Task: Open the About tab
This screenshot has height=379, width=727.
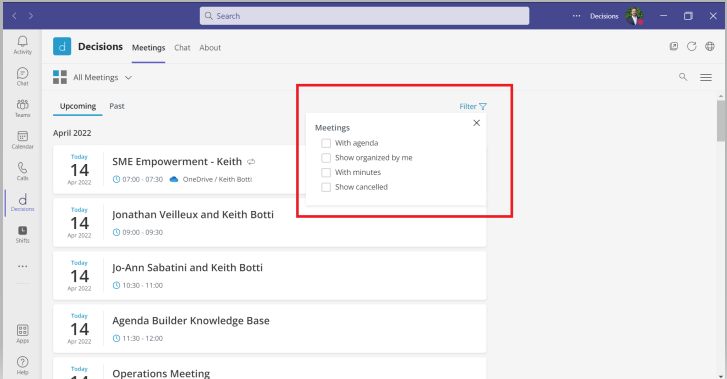Action: click(210, 48)
